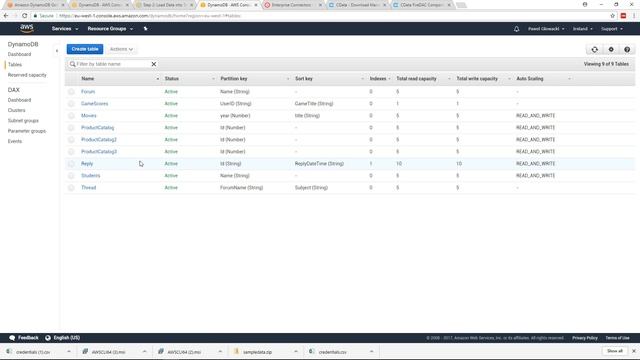
Task: Bookmark this page with star icon
Action: point(612,16)
